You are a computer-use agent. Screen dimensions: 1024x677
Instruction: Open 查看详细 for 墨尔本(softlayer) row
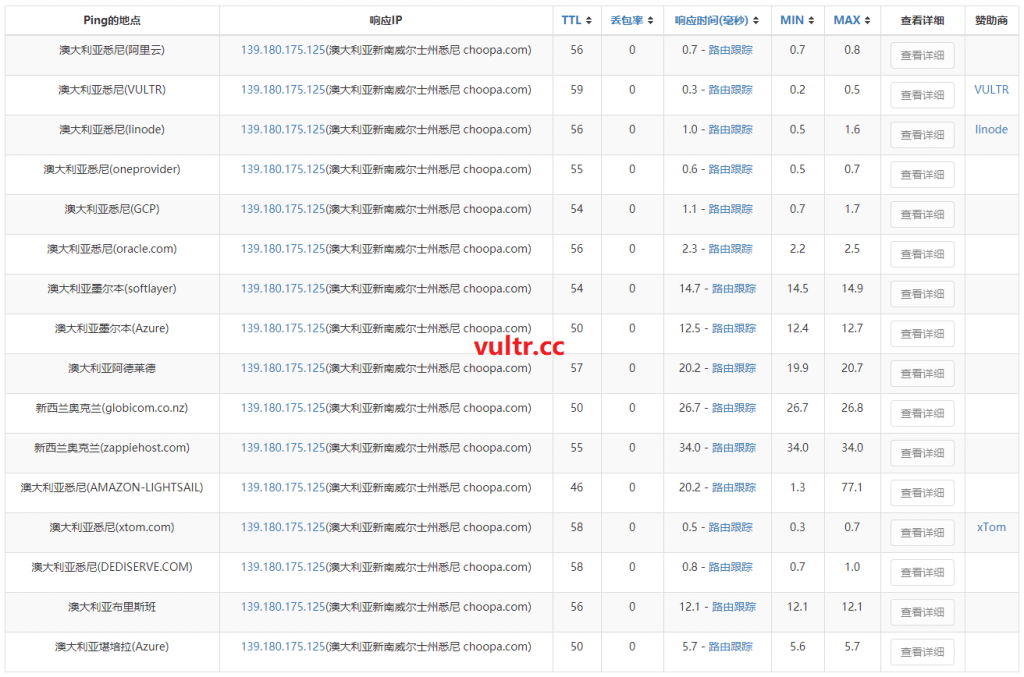922,294
